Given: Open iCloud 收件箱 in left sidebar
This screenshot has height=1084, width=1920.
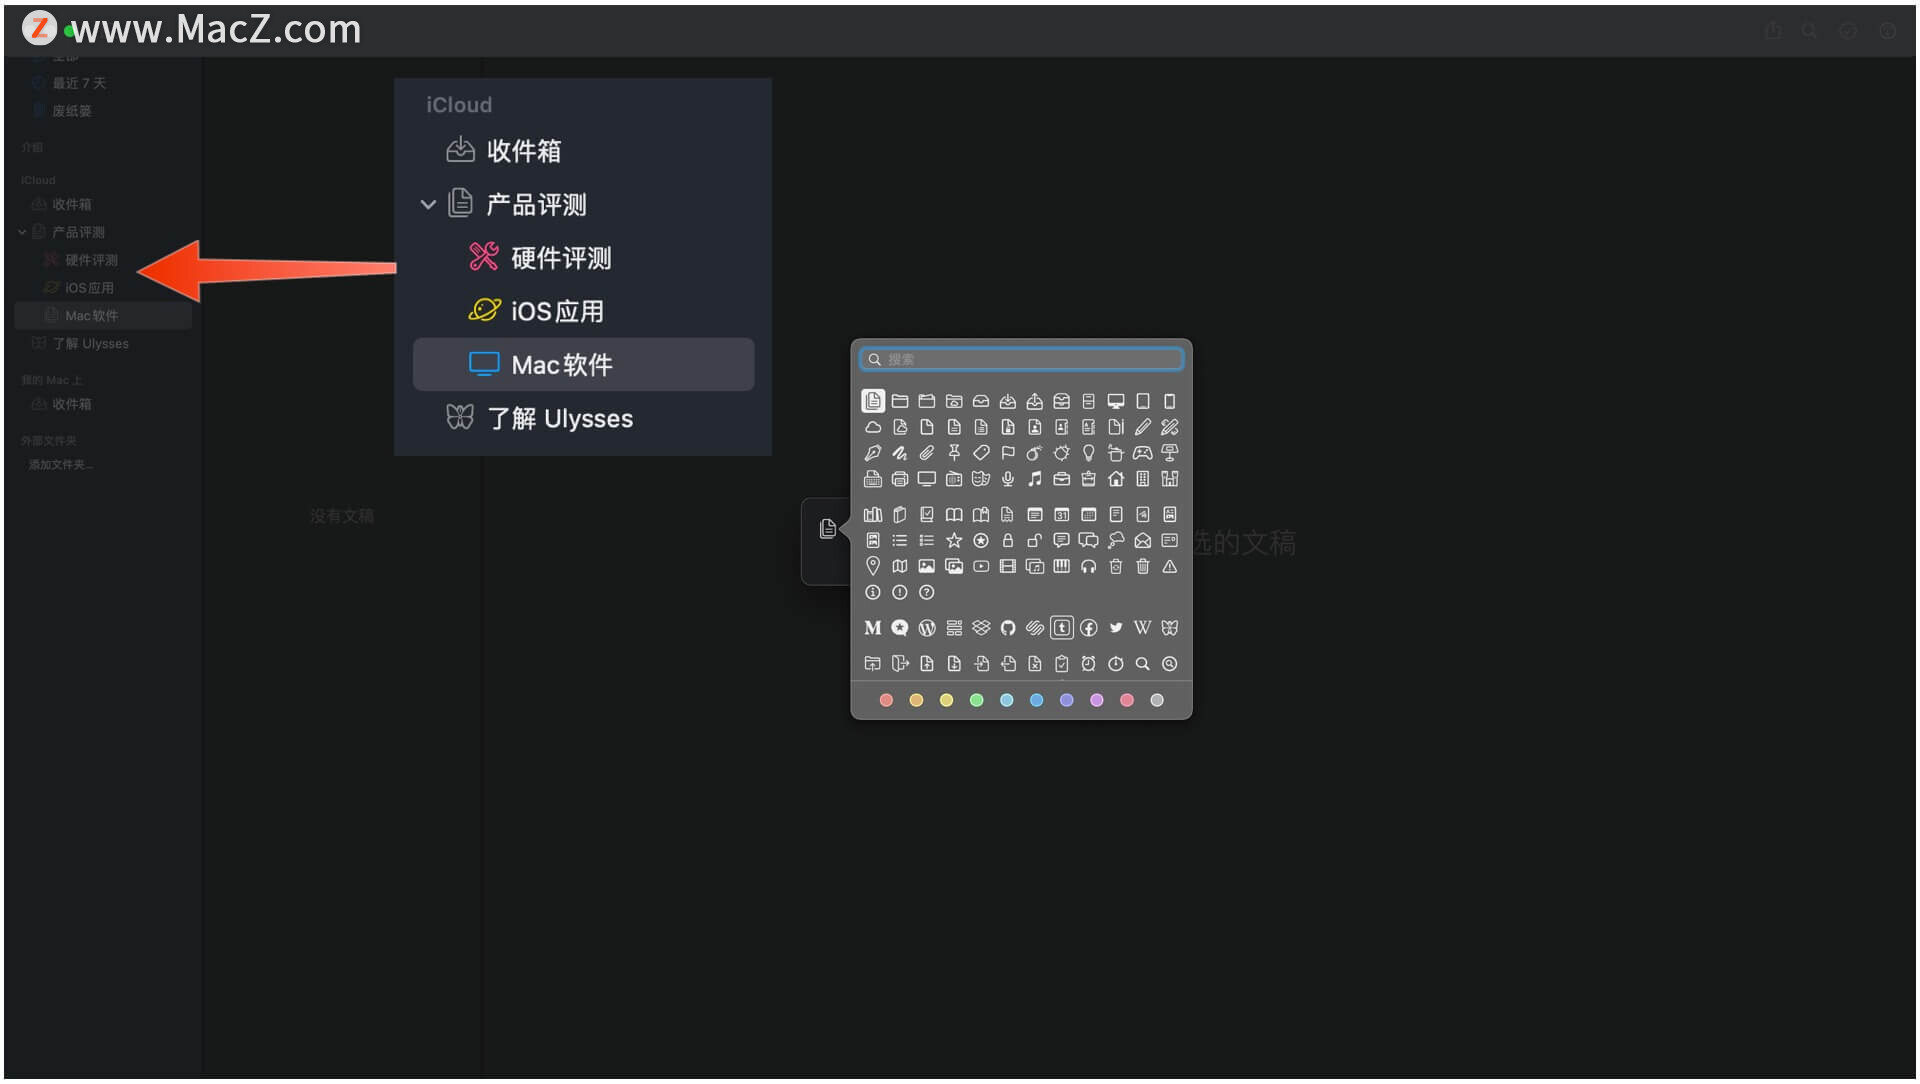Looking at the screenshot, I should [x=71, y=204].
